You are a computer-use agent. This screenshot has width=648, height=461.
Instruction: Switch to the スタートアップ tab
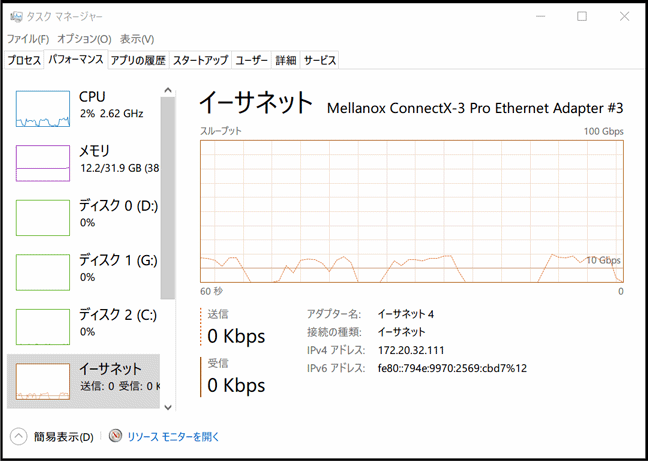(x=200, y=60)
